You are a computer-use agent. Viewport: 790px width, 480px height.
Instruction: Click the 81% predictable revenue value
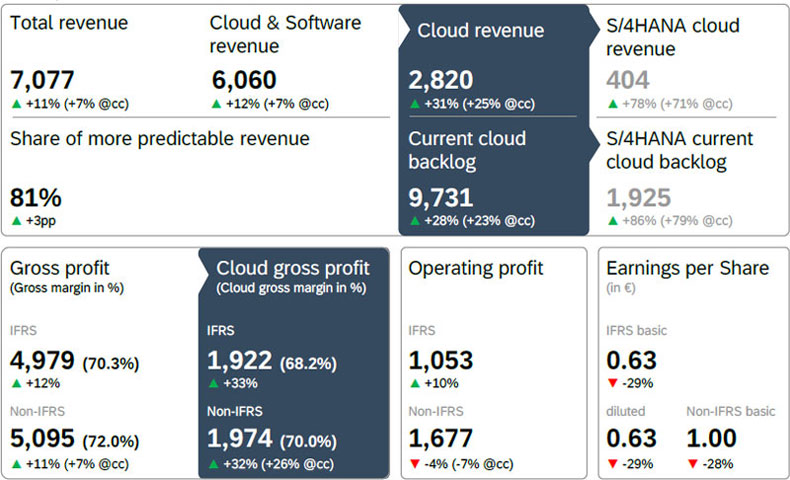point(36,196)
